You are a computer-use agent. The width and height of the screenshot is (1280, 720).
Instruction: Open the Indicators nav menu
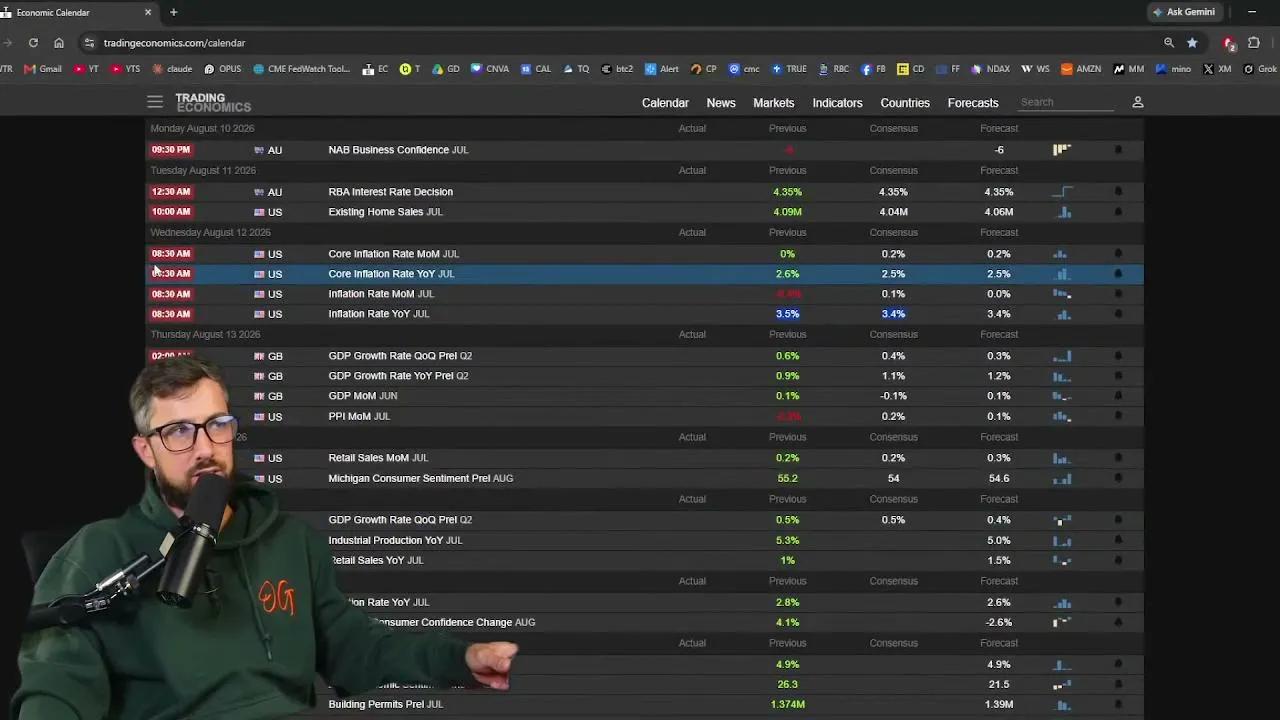pyautogui.click(x=837, y=103)
